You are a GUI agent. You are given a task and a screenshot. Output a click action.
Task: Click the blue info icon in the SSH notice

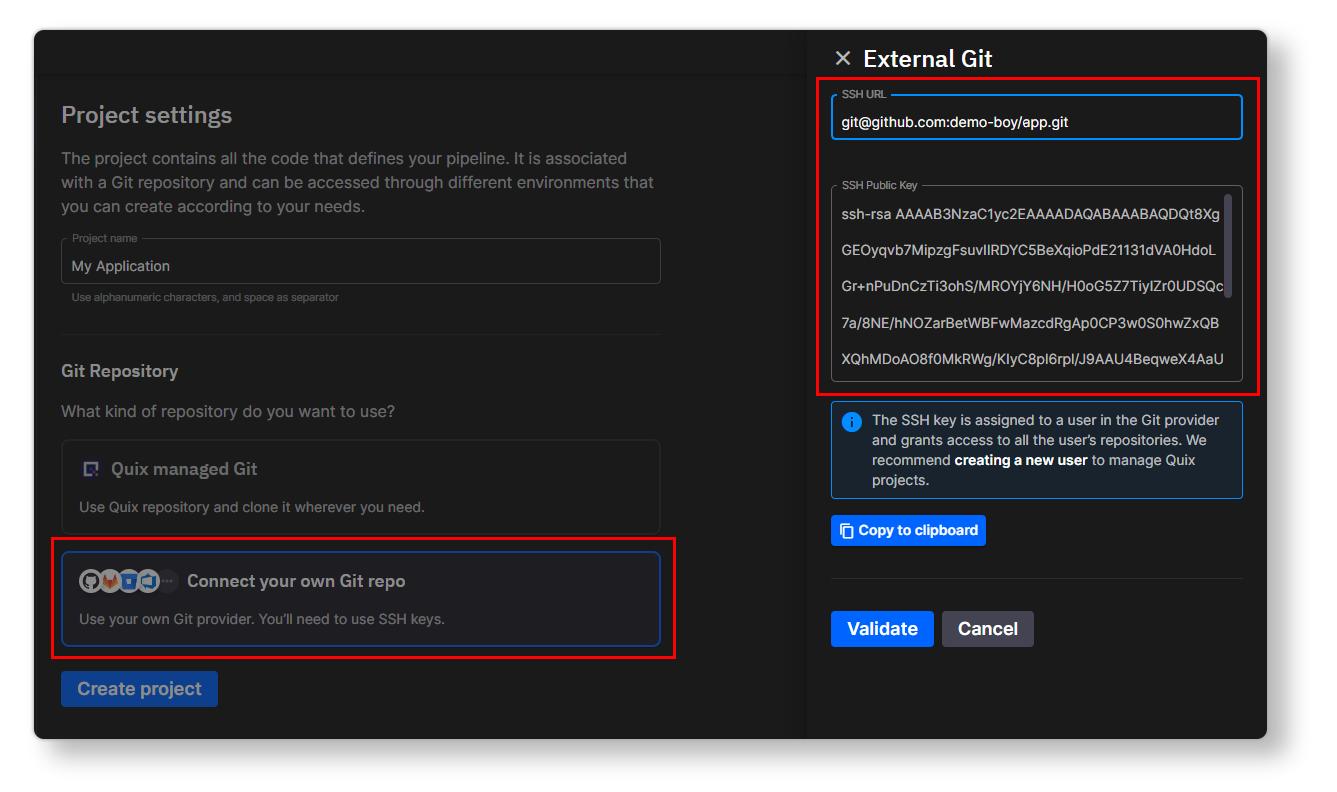point(851,420)
